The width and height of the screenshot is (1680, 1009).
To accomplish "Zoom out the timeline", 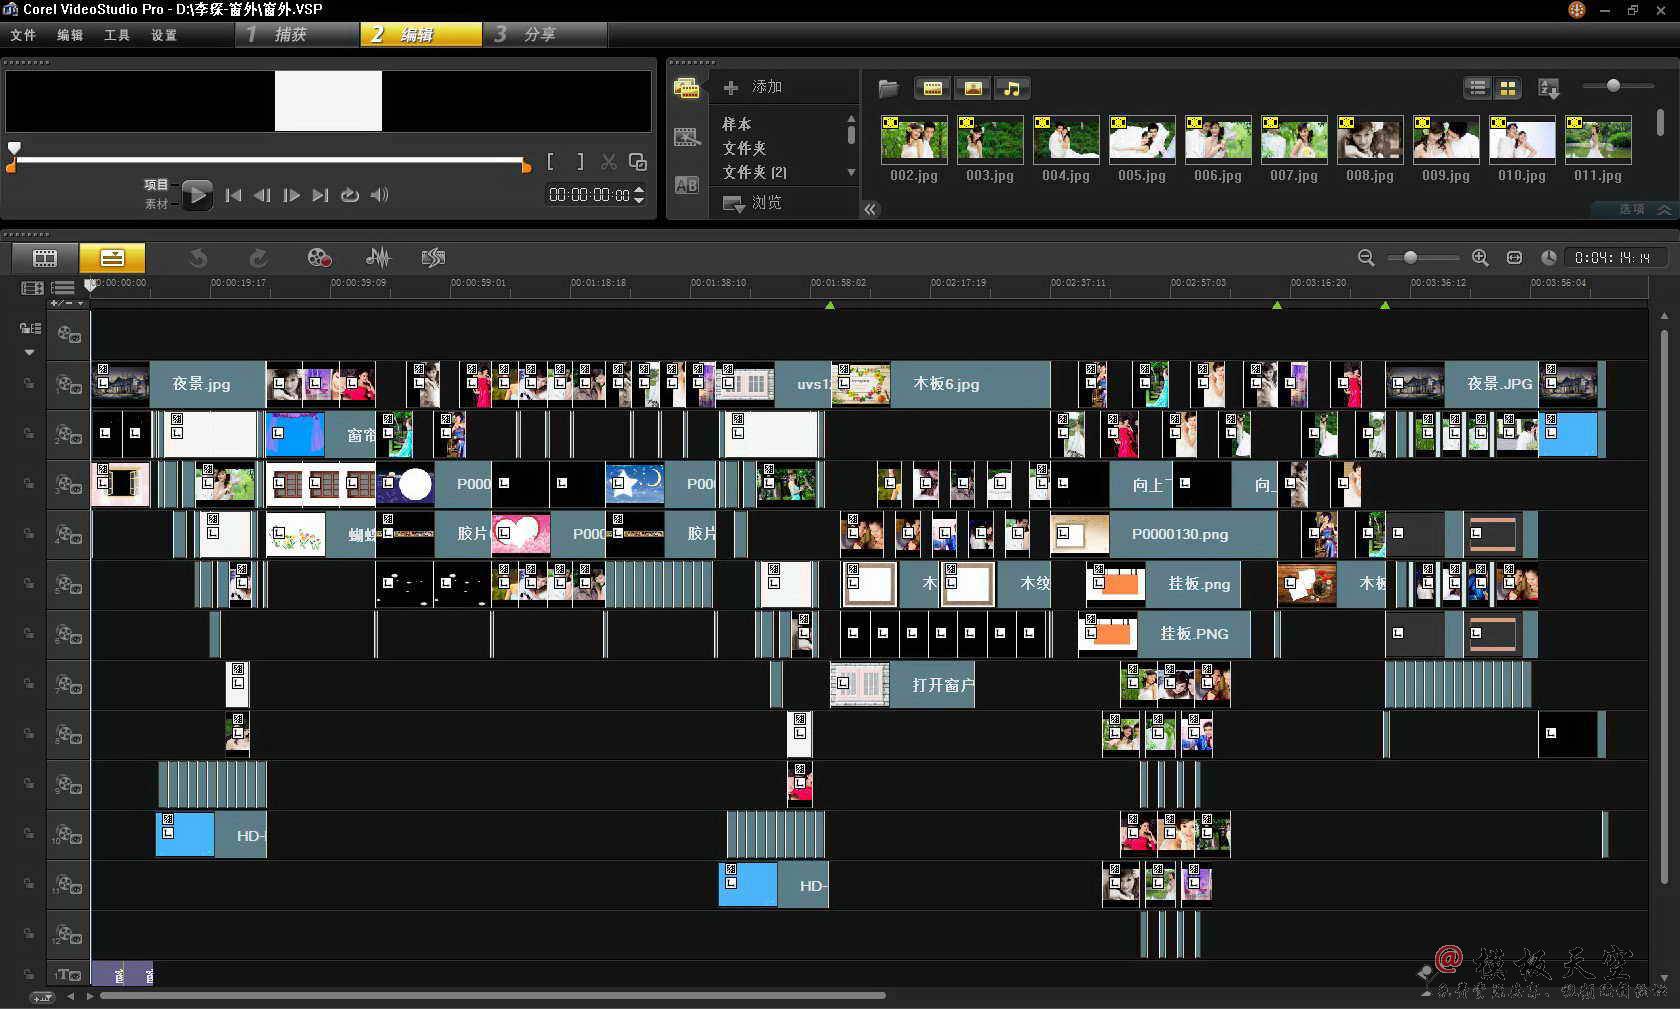I will tap(1366, 258).
